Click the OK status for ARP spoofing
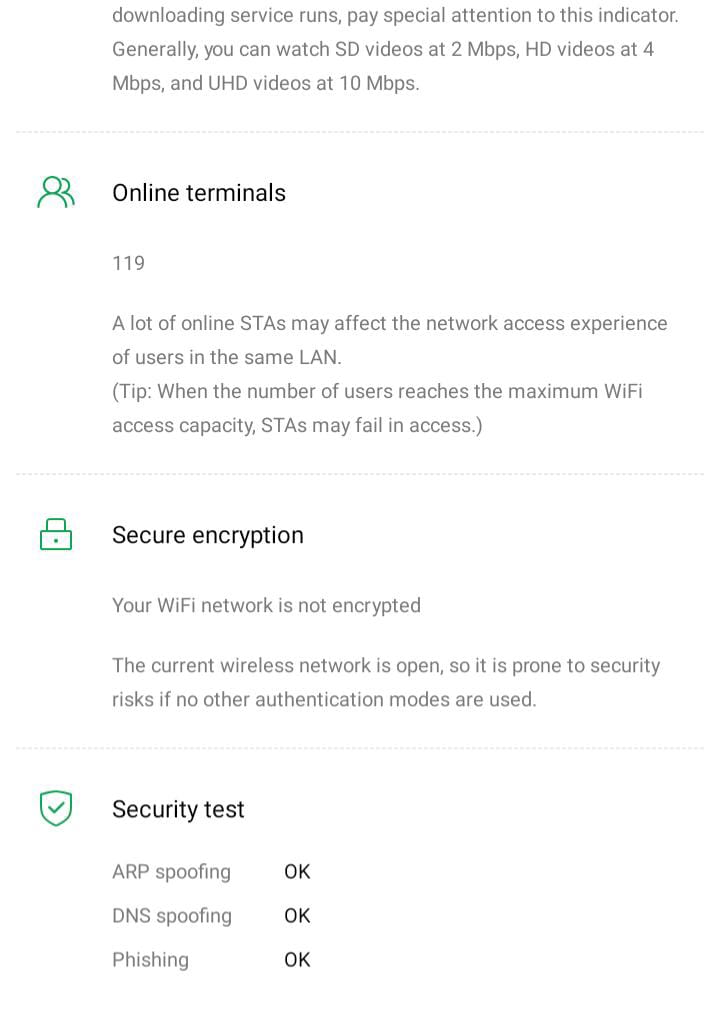The image size is (720, 1009). [297, 871]
